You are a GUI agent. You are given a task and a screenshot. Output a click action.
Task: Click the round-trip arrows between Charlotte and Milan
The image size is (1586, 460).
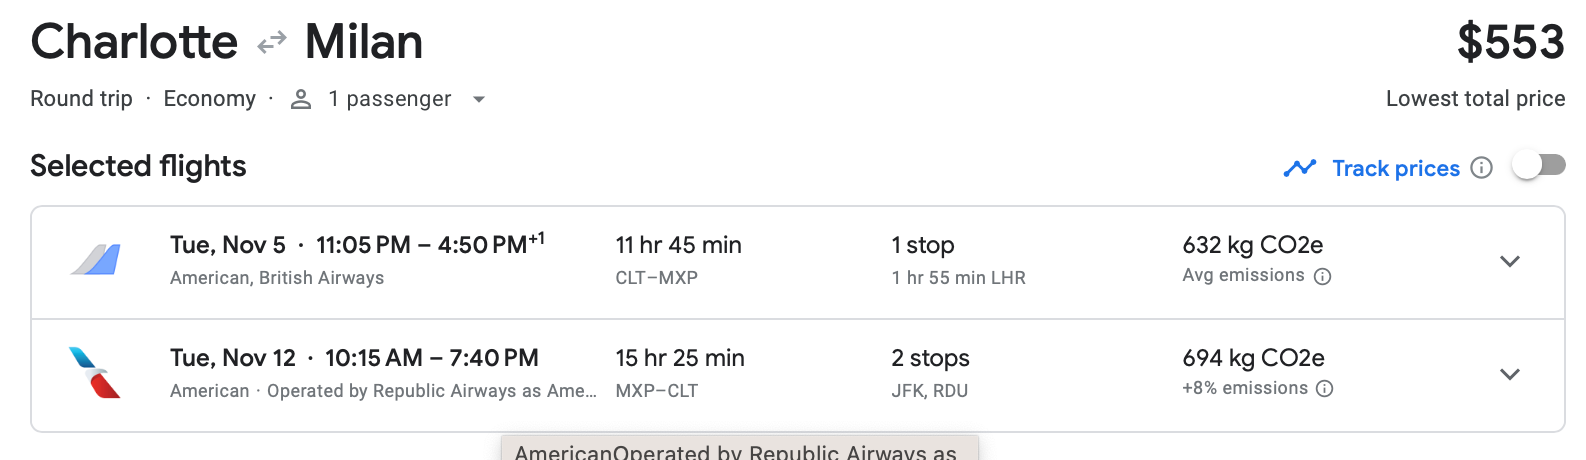click(x=271, y=43)
